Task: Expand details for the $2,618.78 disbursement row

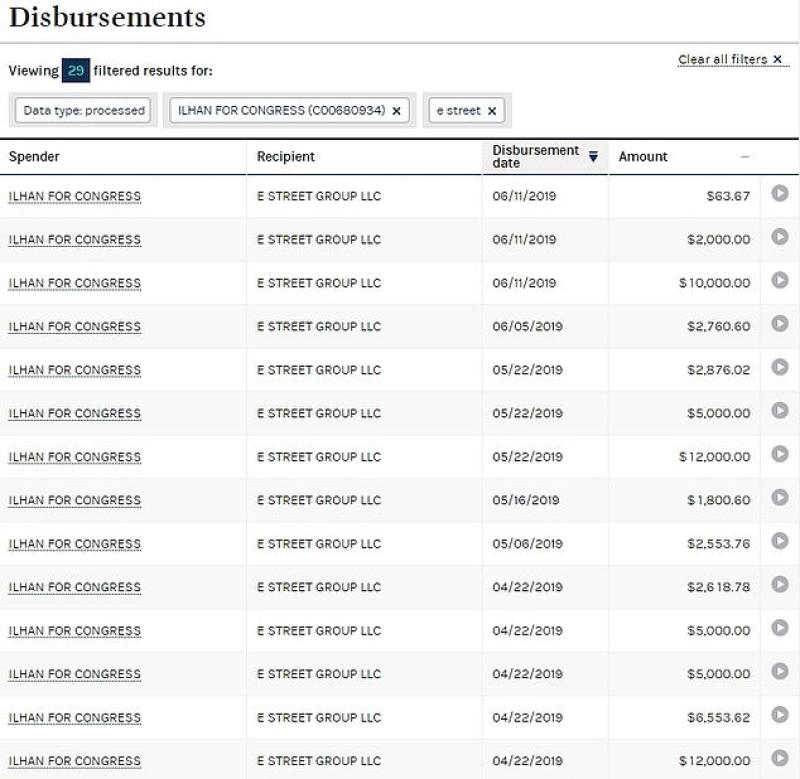Action: point(779,584)
